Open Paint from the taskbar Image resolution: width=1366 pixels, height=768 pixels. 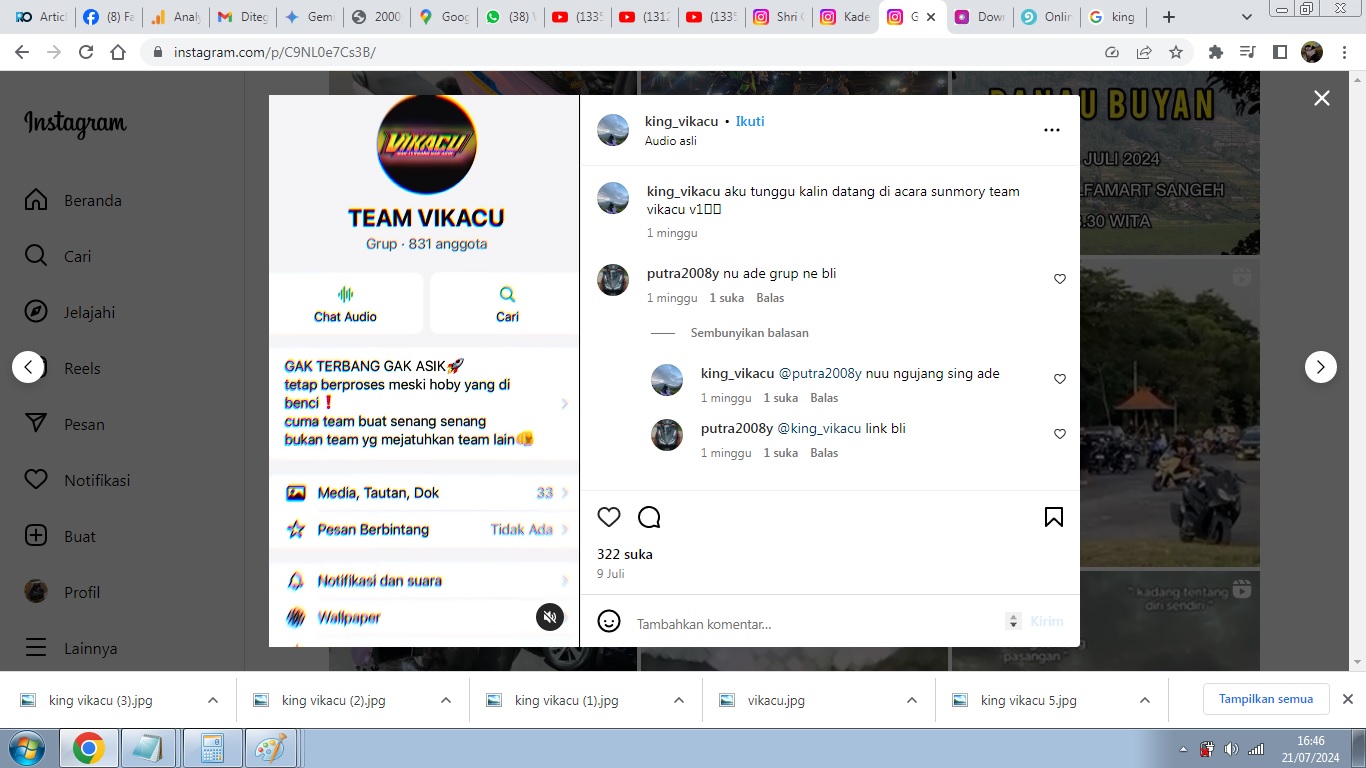click(x=271, y=748)
